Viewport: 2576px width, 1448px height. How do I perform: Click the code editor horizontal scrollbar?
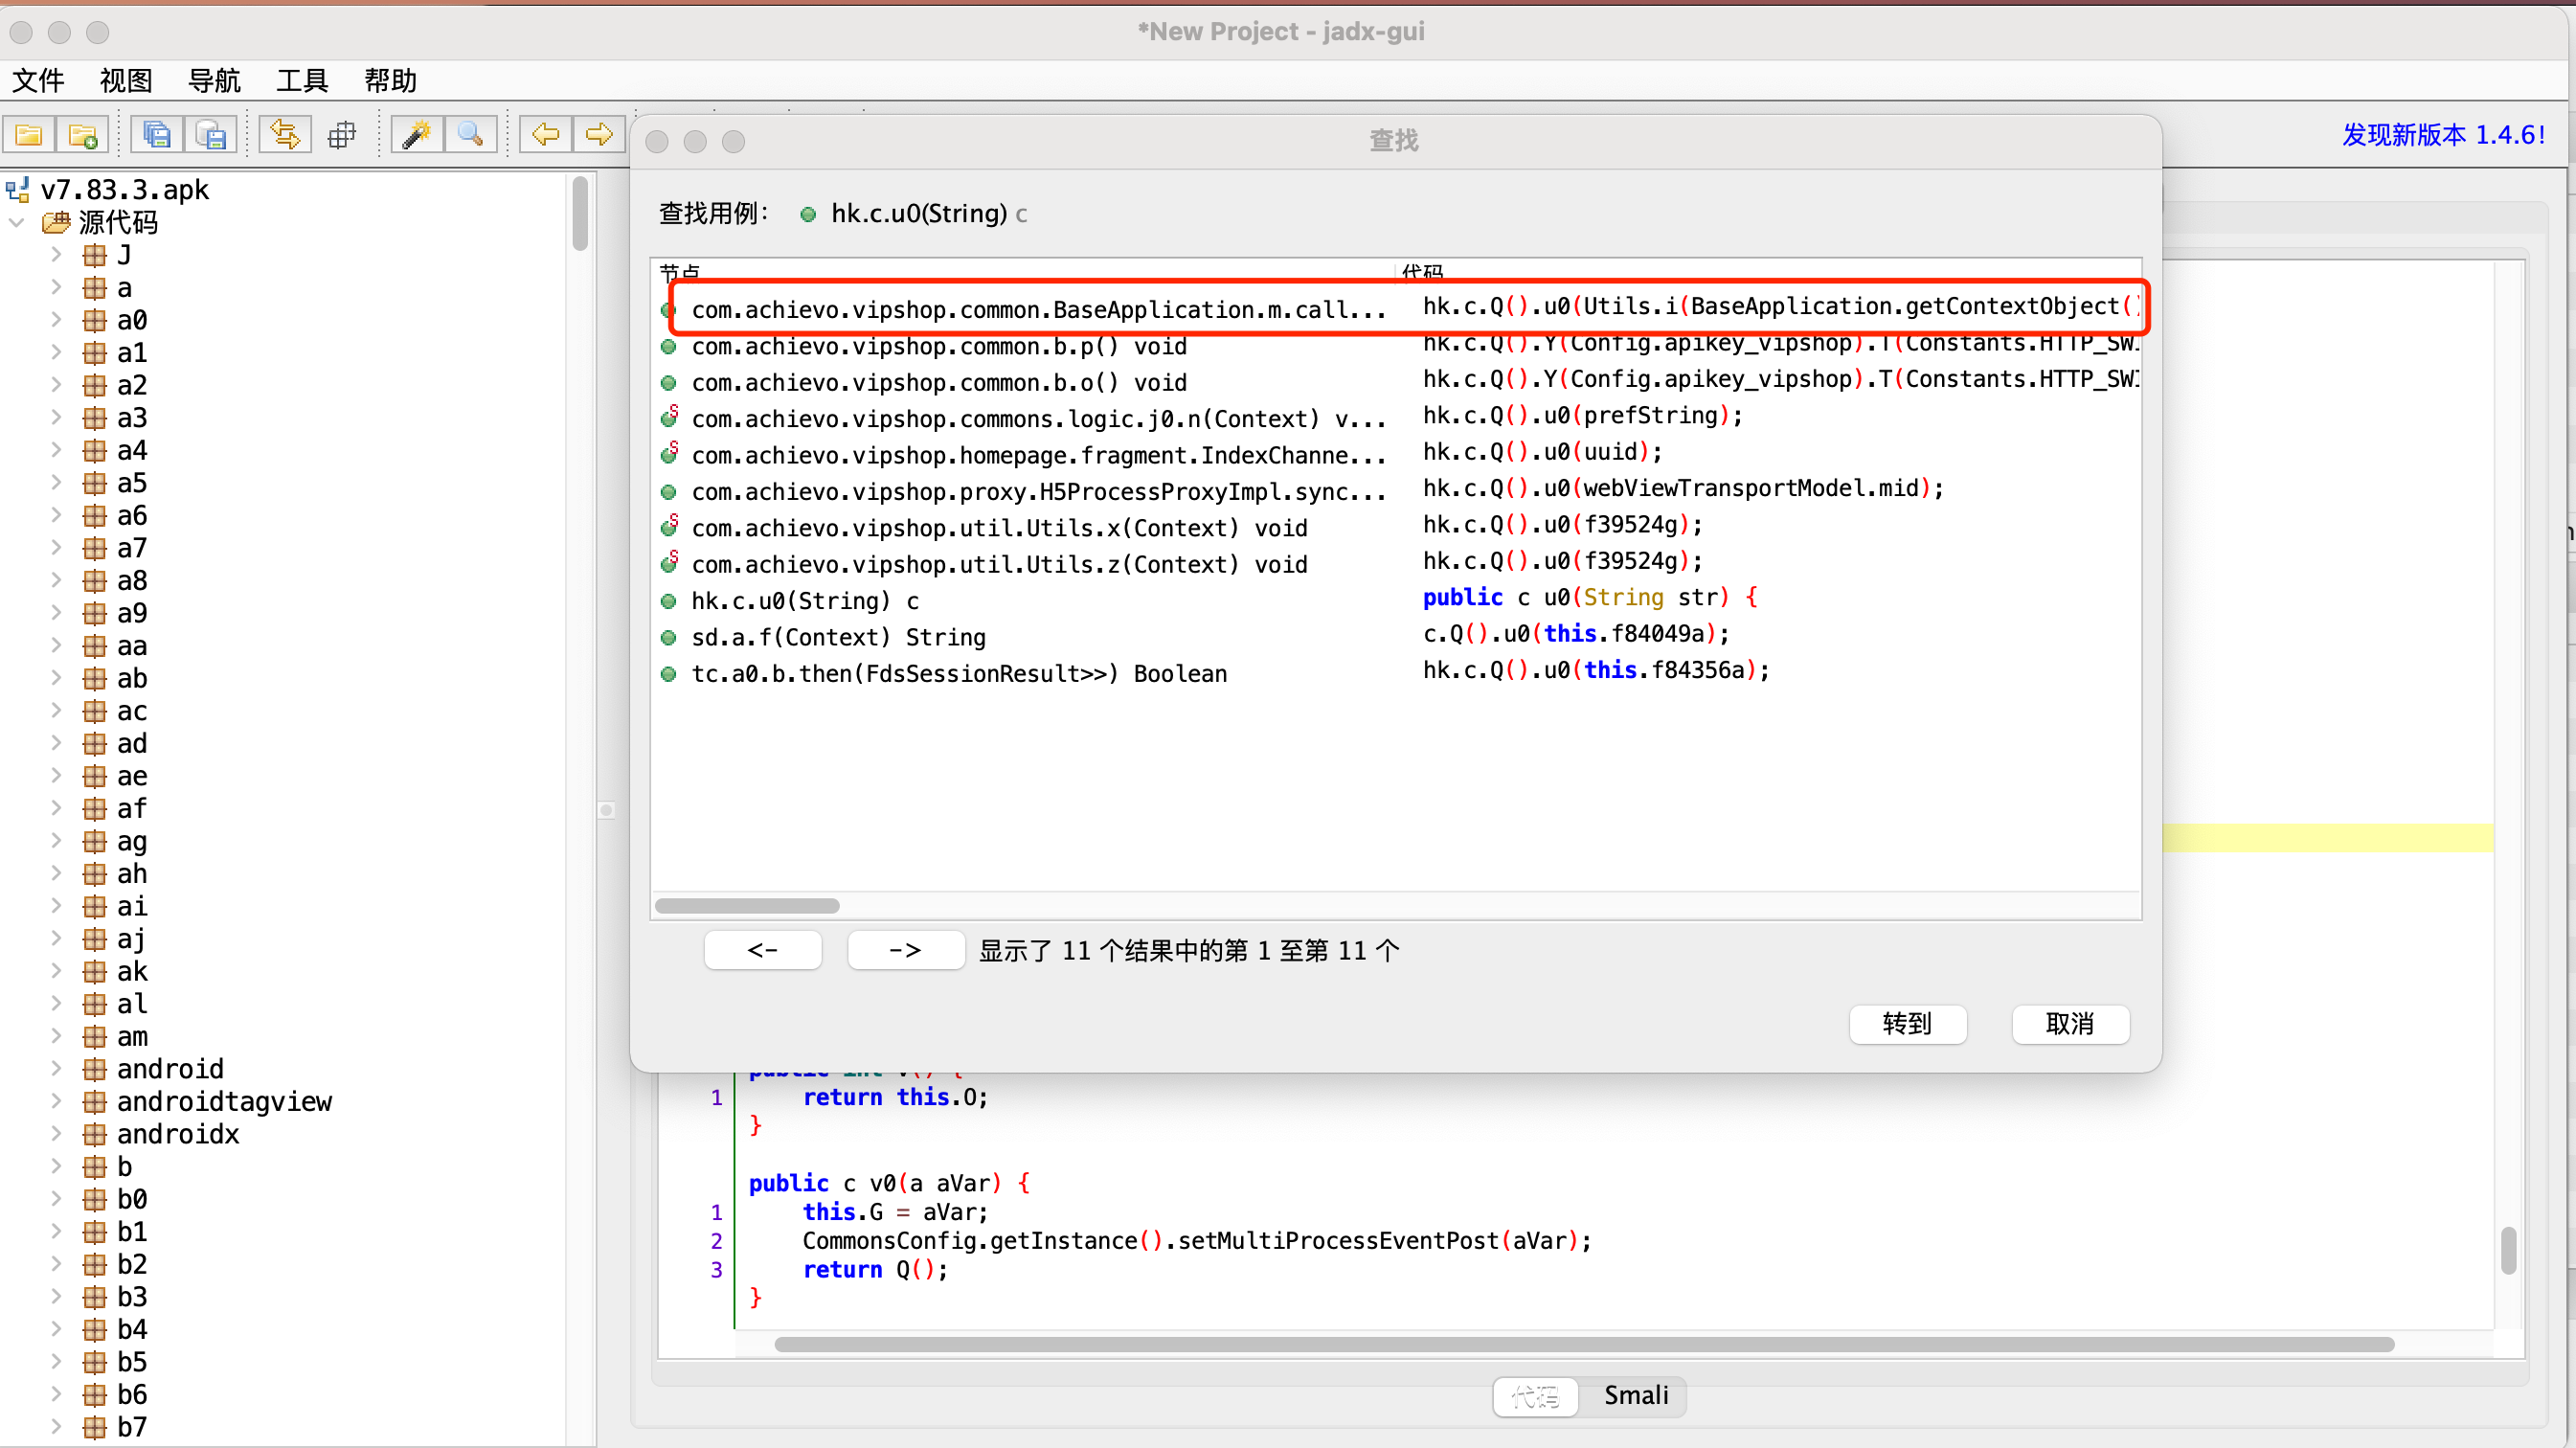coord(1584,1344)
